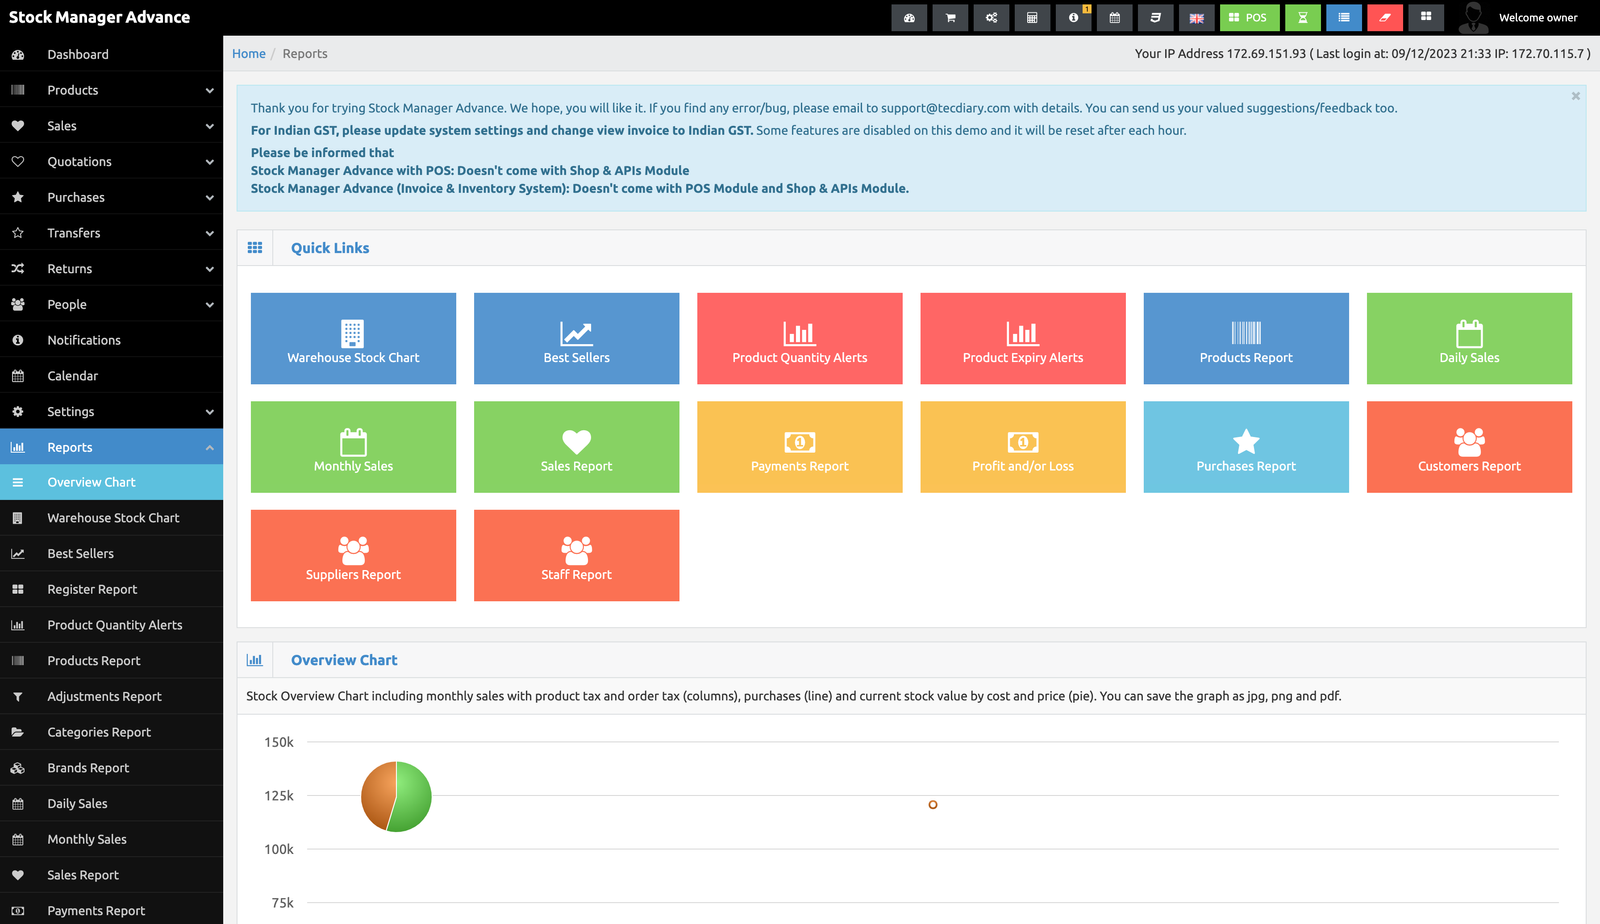1600x924 pixels.
Task: Click the Quick Links grid icon
Action: [255, 248]
